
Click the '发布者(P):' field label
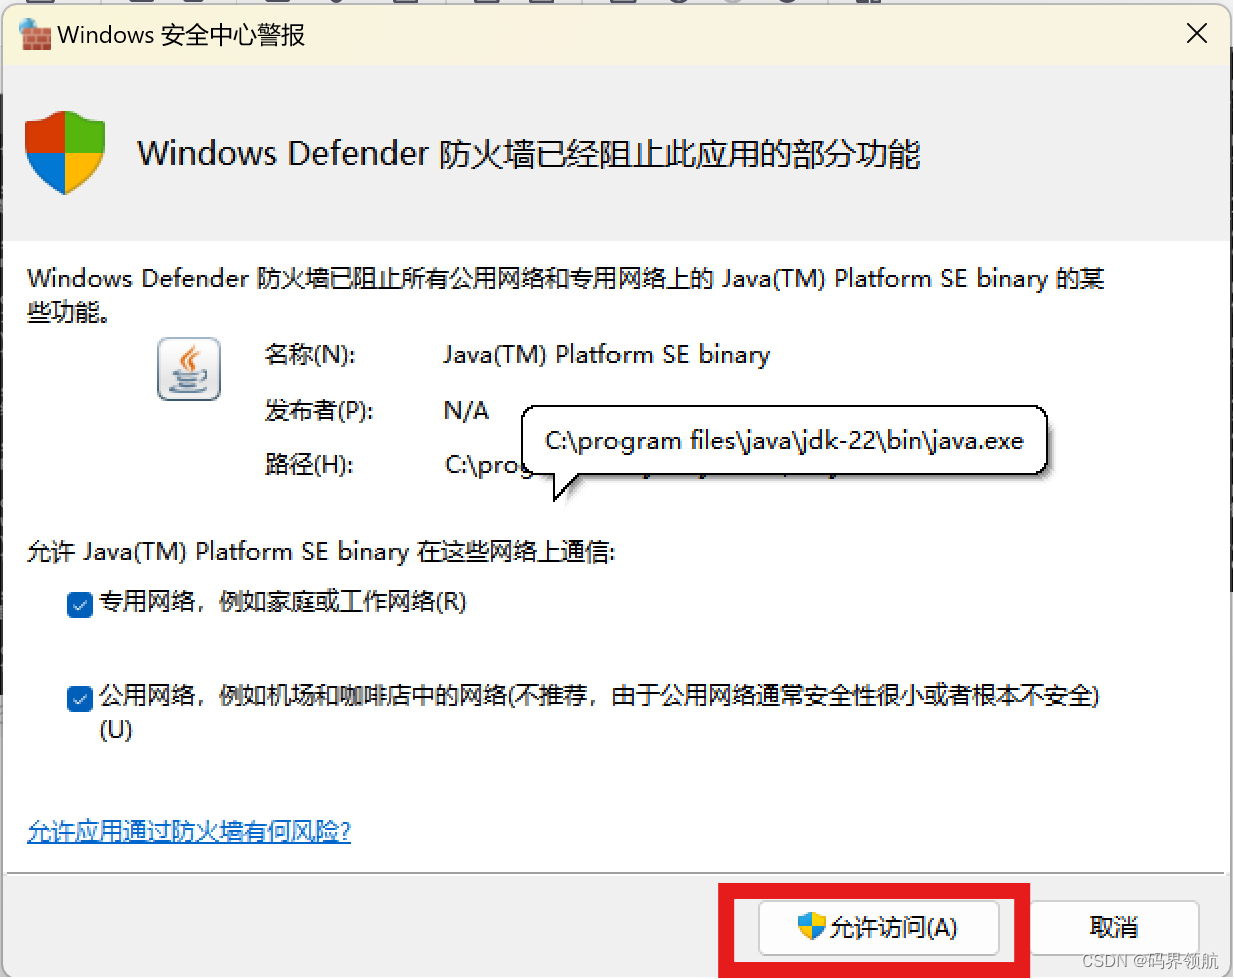point(319,410)
